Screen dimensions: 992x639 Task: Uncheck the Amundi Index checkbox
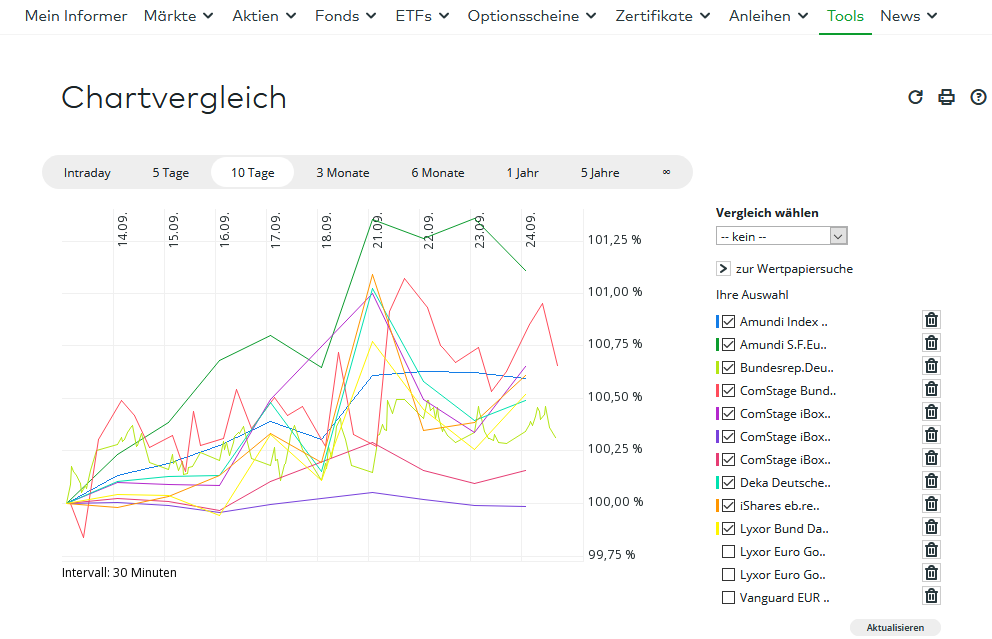[x=727, y=321]
